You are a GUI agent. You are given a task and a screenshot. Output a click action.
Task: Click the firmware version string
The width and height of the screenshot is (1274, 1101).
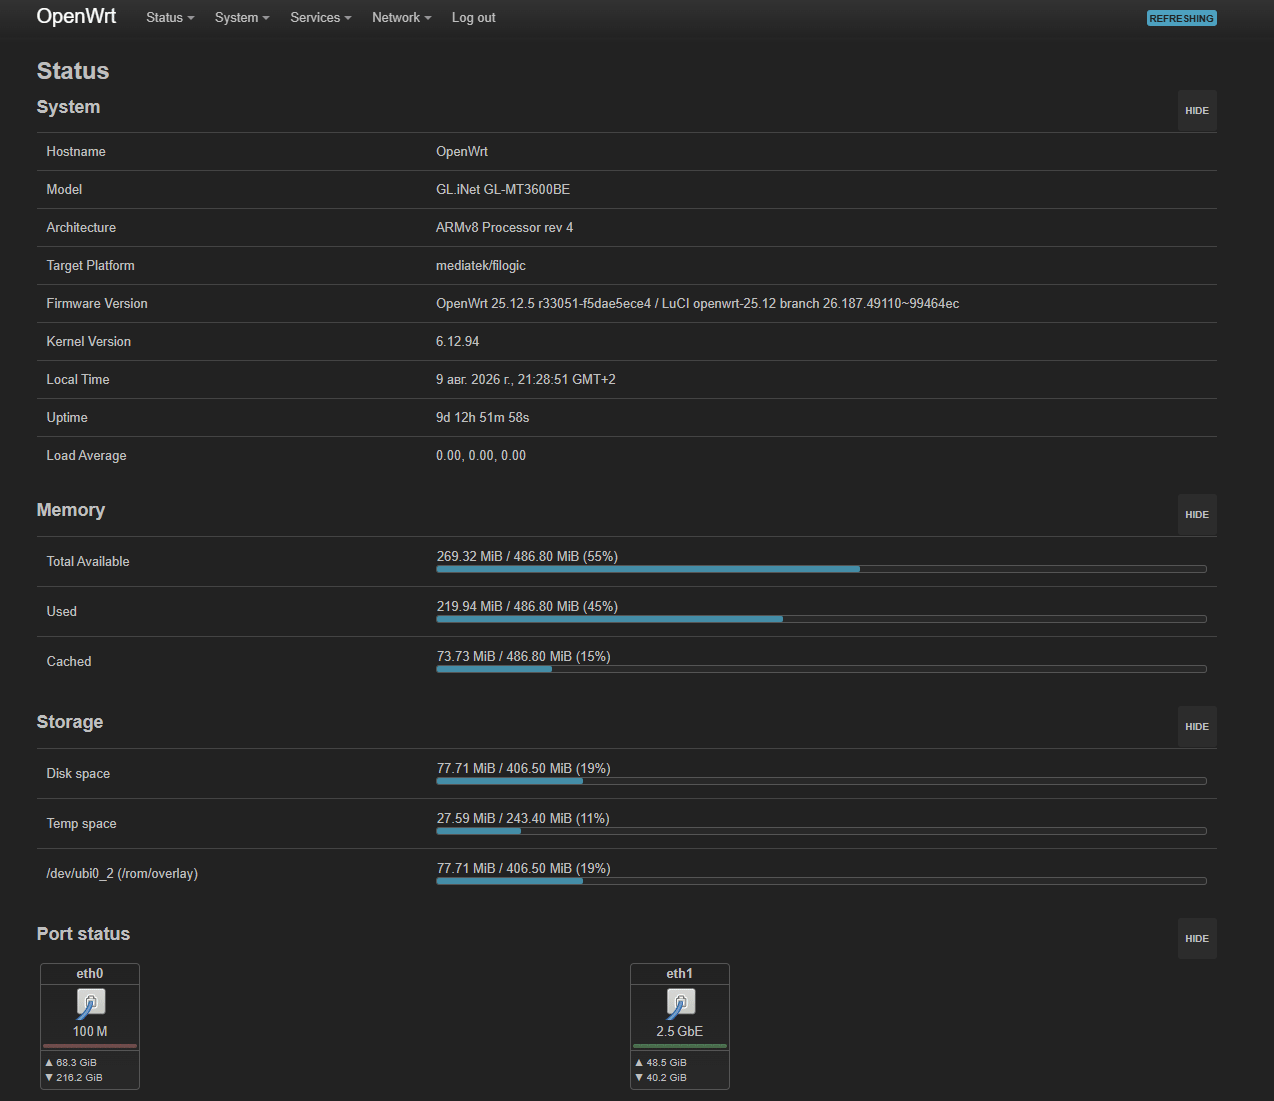coord(697,304)
